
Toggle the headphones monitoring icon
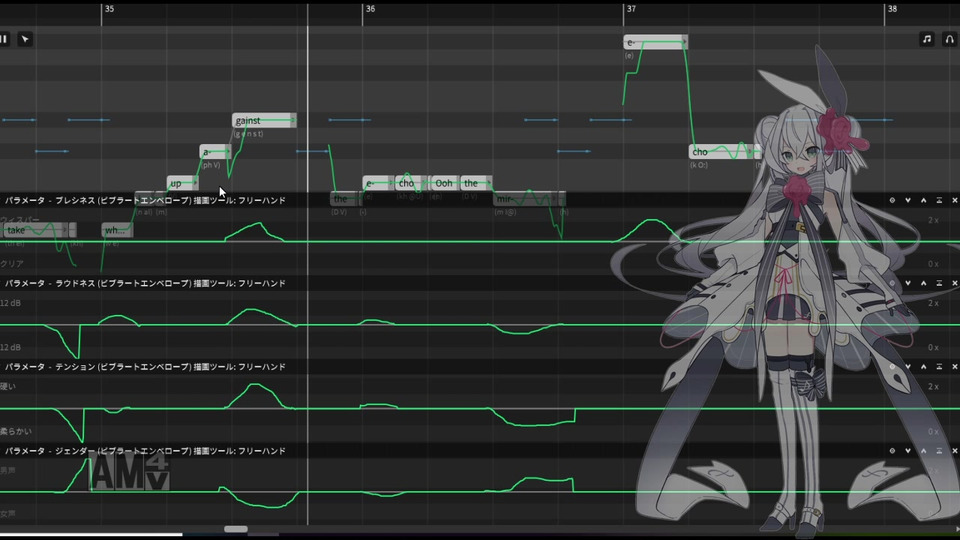(x=950, y=39)
